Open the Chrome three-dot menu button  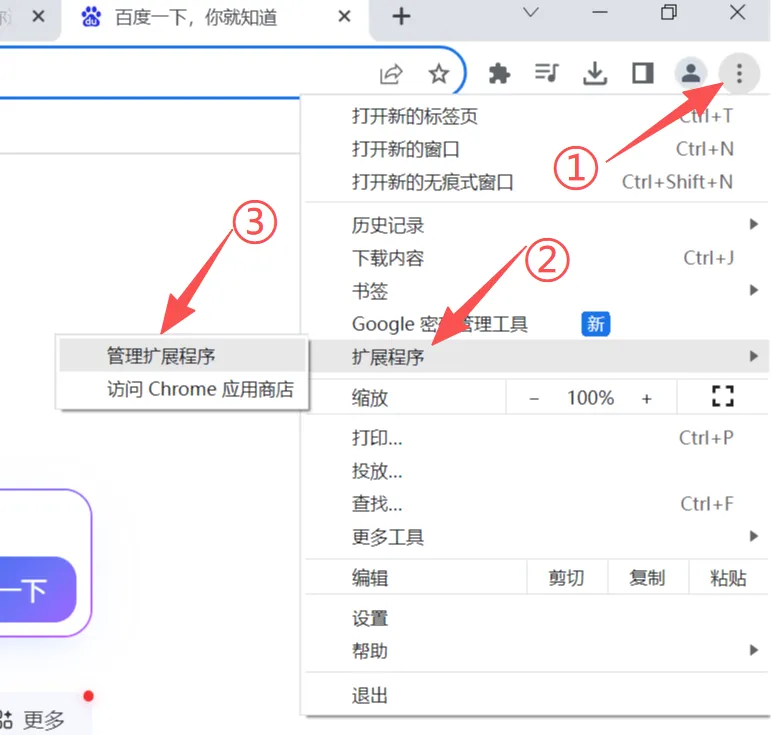pyautogui.click(x=739, y=74)
